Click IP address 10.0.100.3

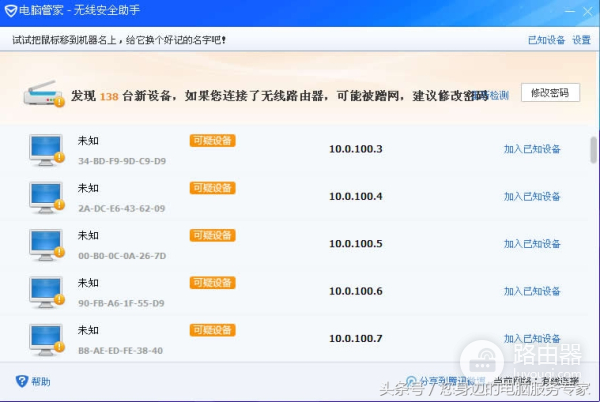[x=356, y=149]
